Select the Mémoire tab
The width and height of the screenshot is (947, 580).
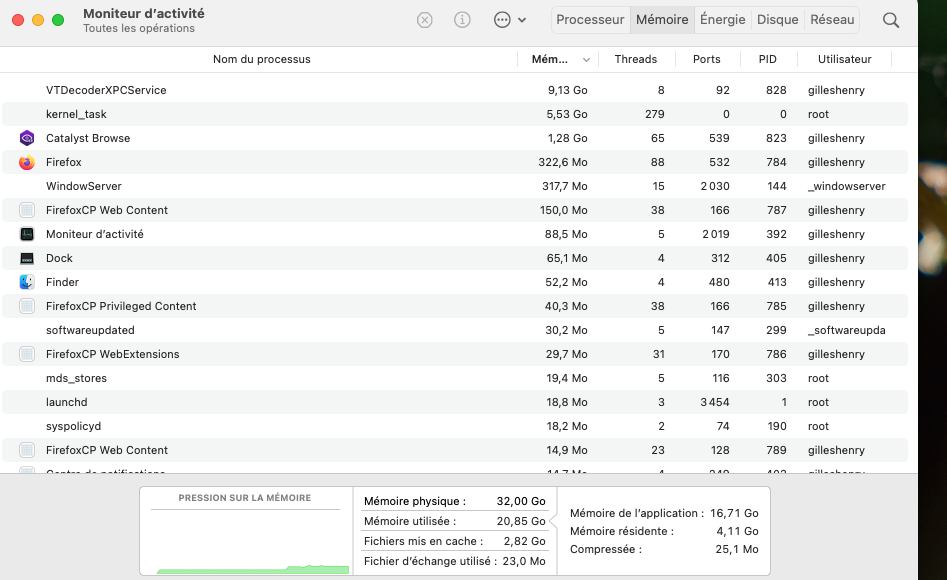pyautogui.click(x=662, y=20)
